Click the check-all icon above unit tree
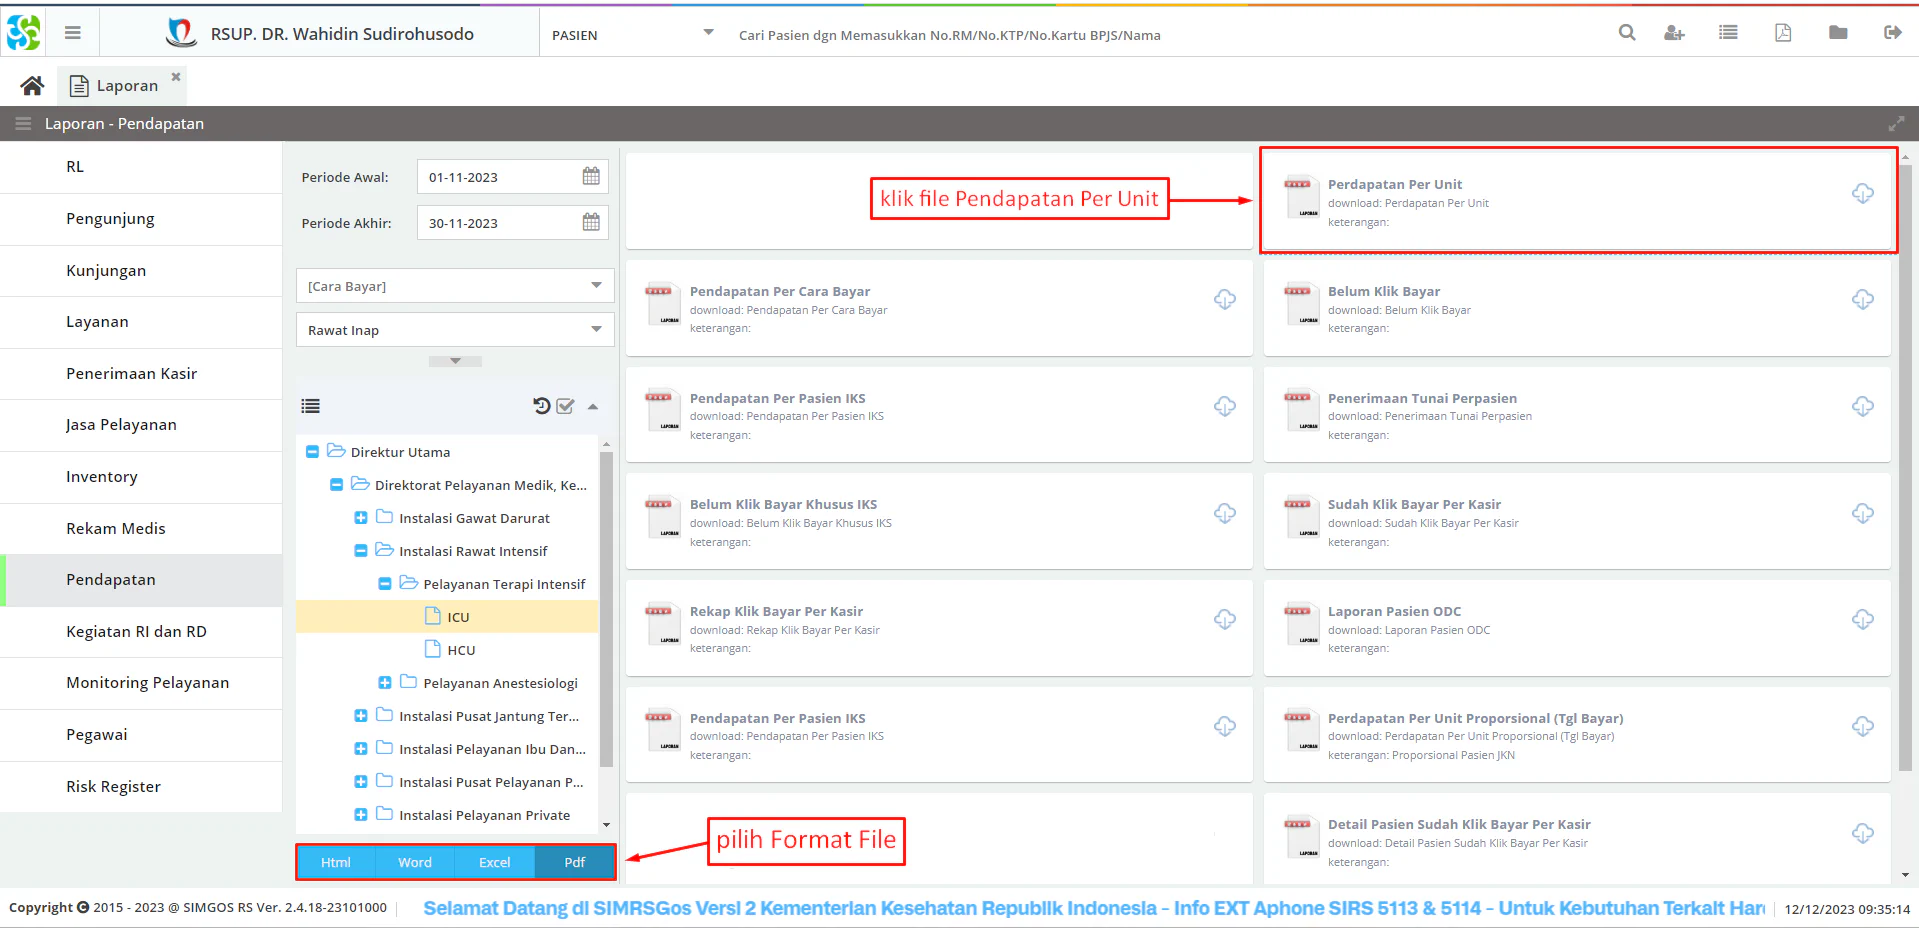The height and width of the screenshot is (928, 1919). tap(565, 406)
